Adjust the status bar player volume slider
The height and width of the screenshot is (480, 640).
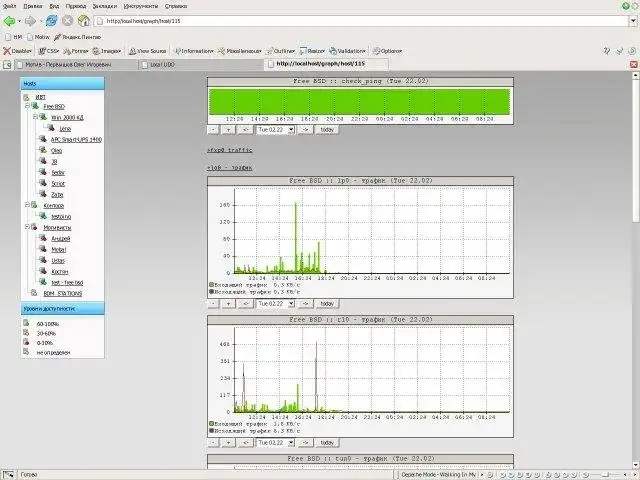pyautogui.click(x=605, y=475)
